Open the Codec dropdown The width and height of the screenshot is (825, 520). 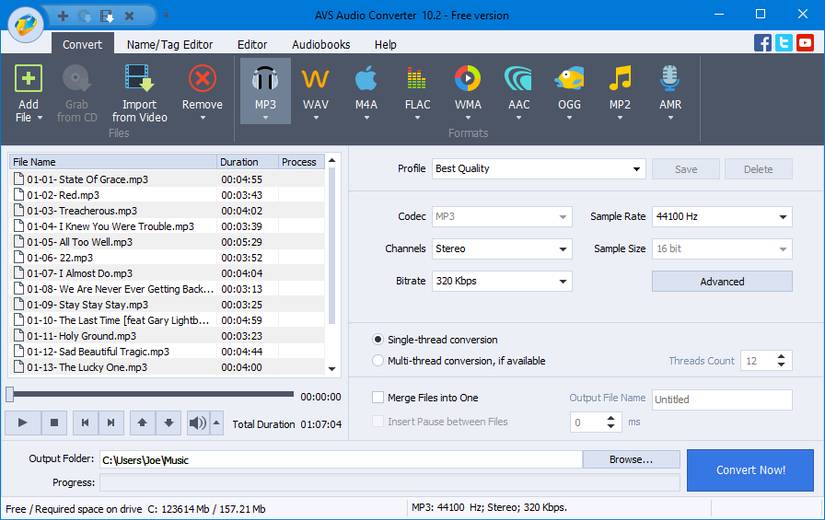click(502, 216)
